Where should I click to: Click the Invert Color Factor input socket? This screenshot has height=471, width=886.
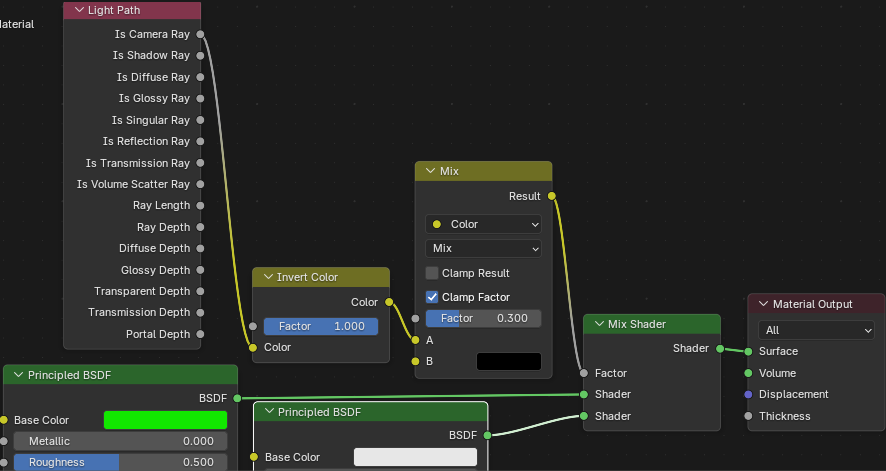253,326
